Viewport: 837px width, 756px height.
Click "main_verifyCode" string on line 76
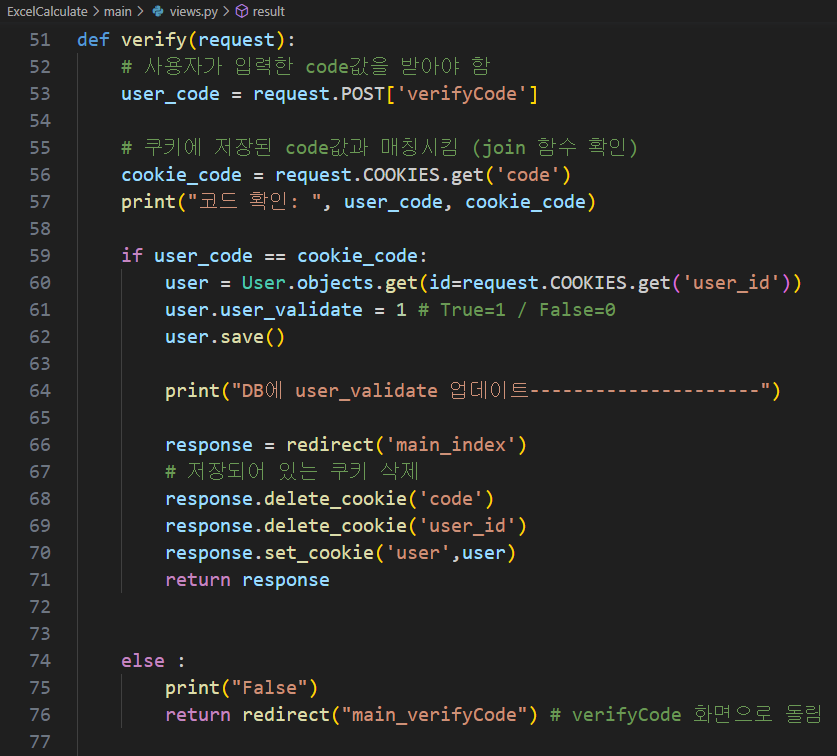click(x=435, y=715)
